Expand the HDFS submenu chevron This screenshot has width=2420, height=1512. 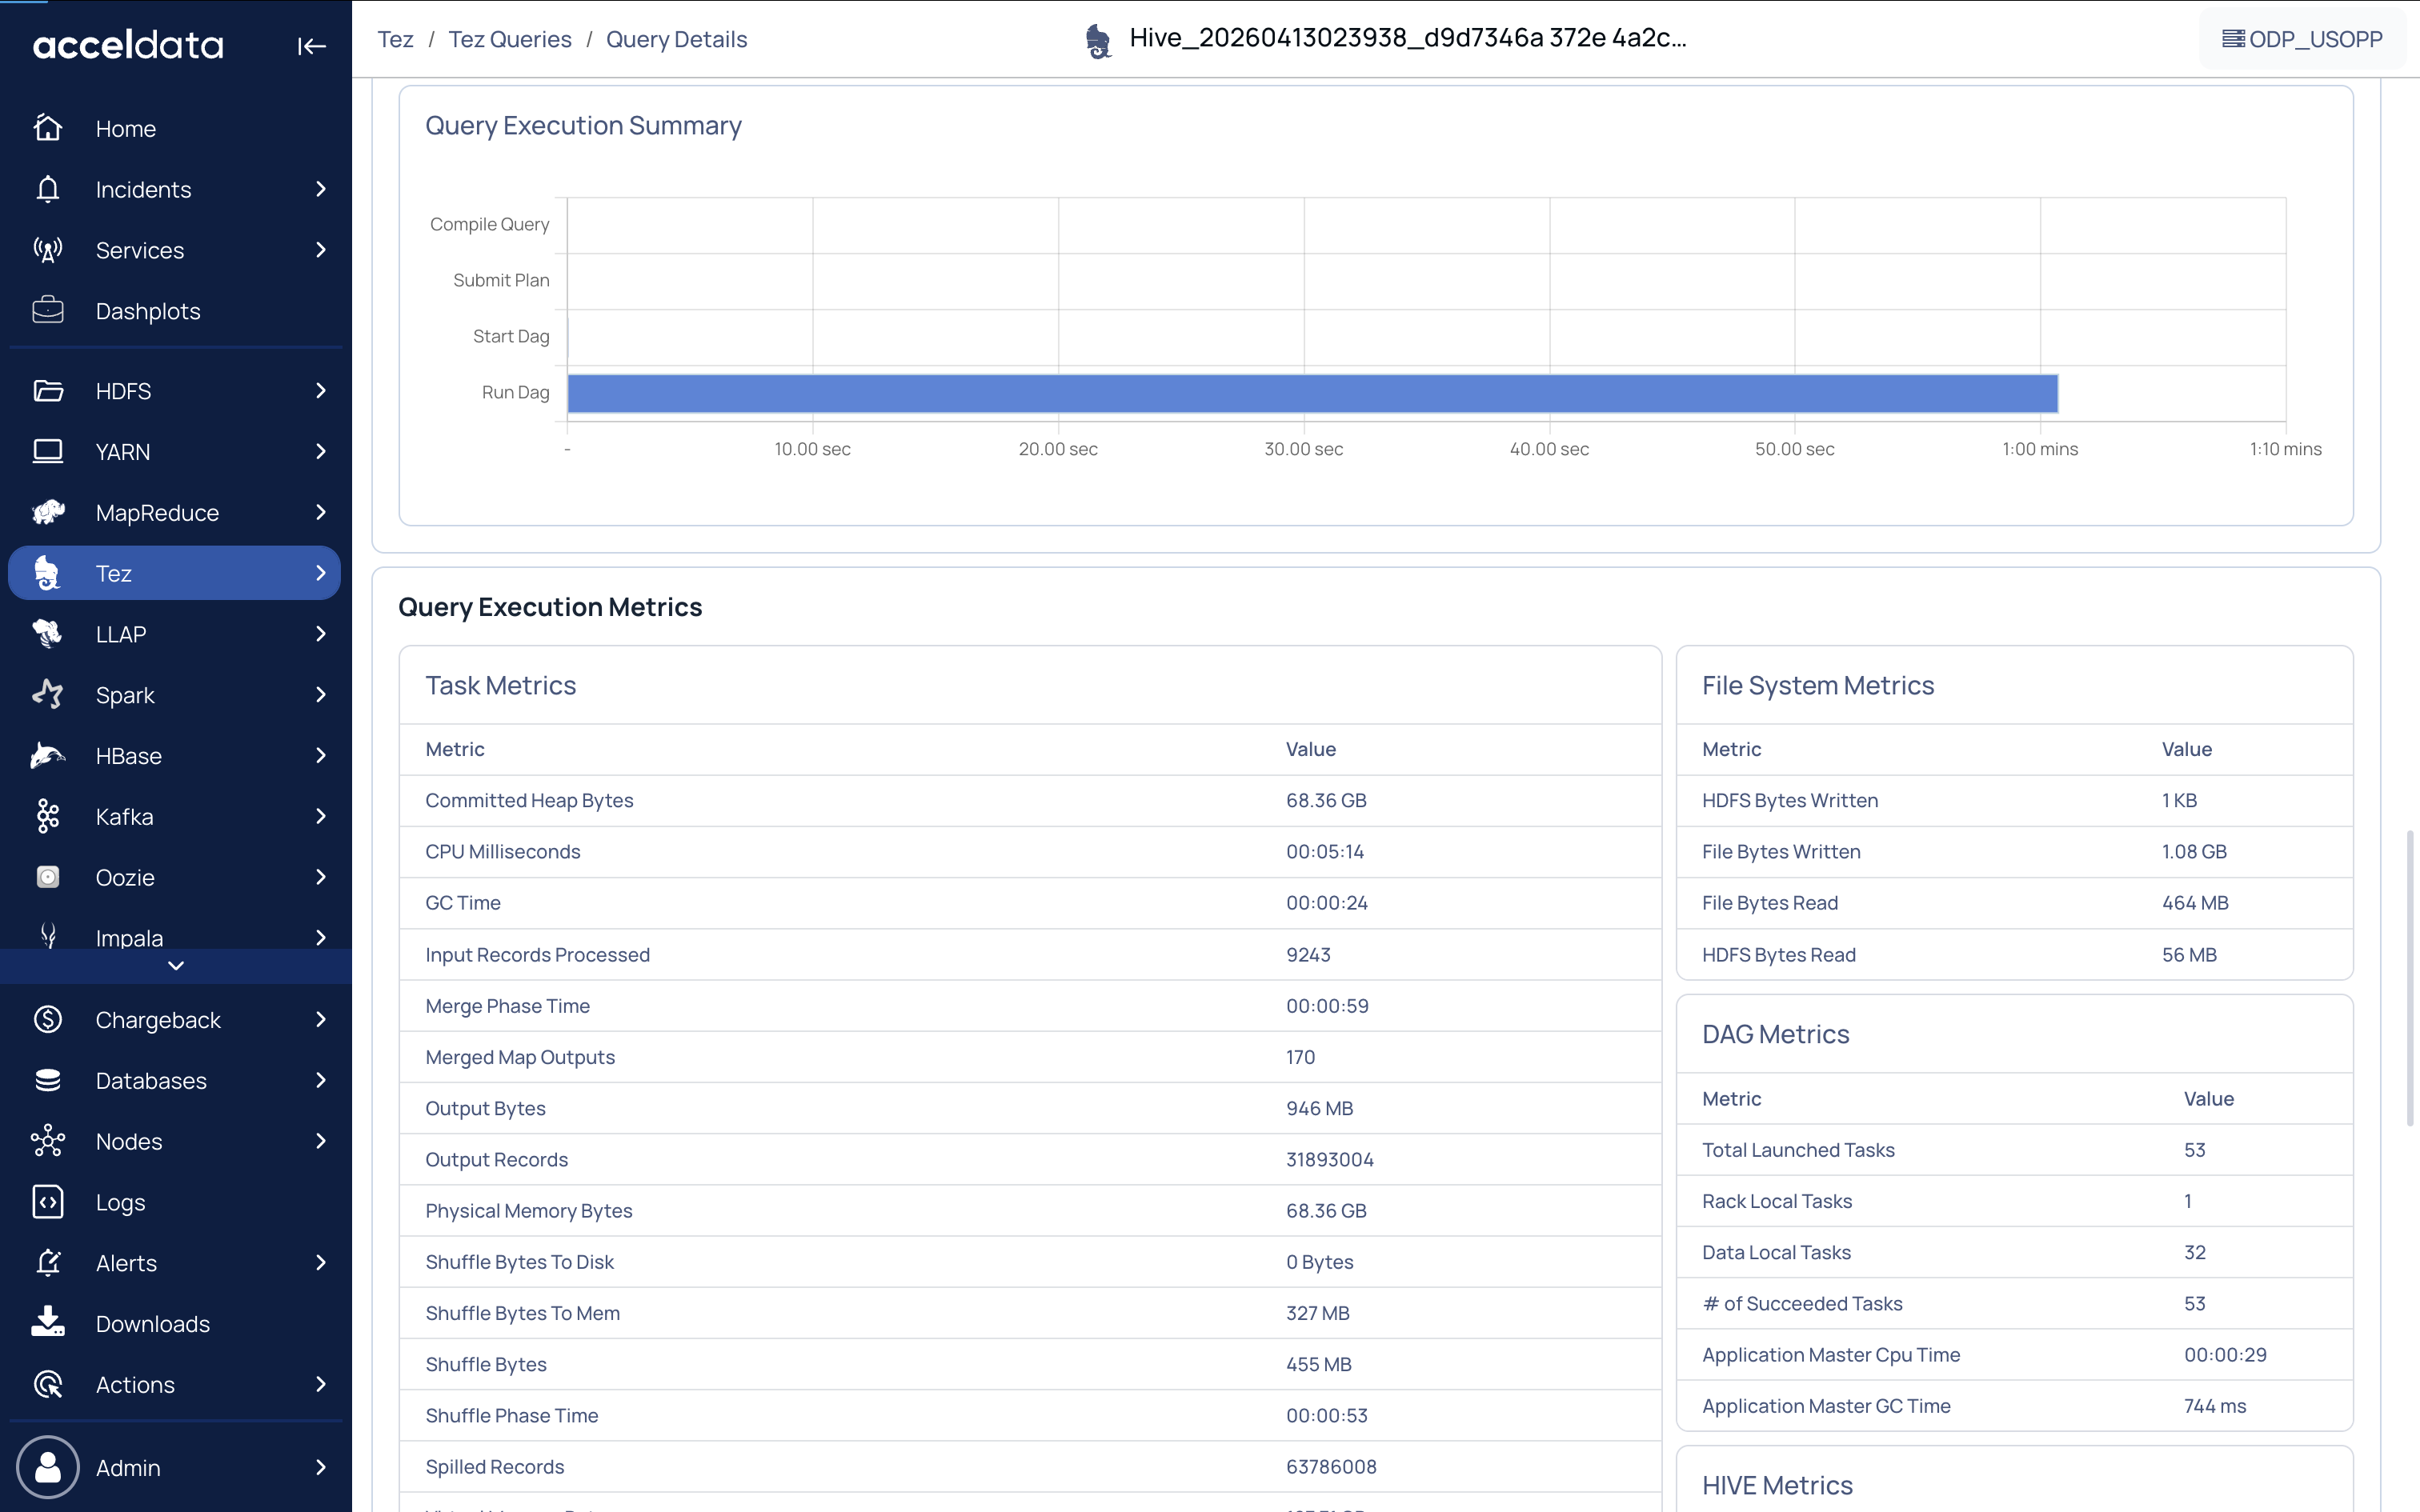(x=321, y=391)
